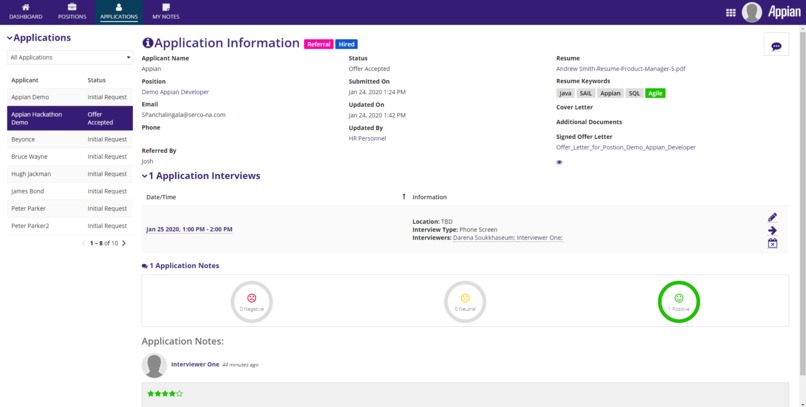Viewport: 806px width, 407px height.
Task: Go to the Positions tab
Action: click(x=72, y=12)
